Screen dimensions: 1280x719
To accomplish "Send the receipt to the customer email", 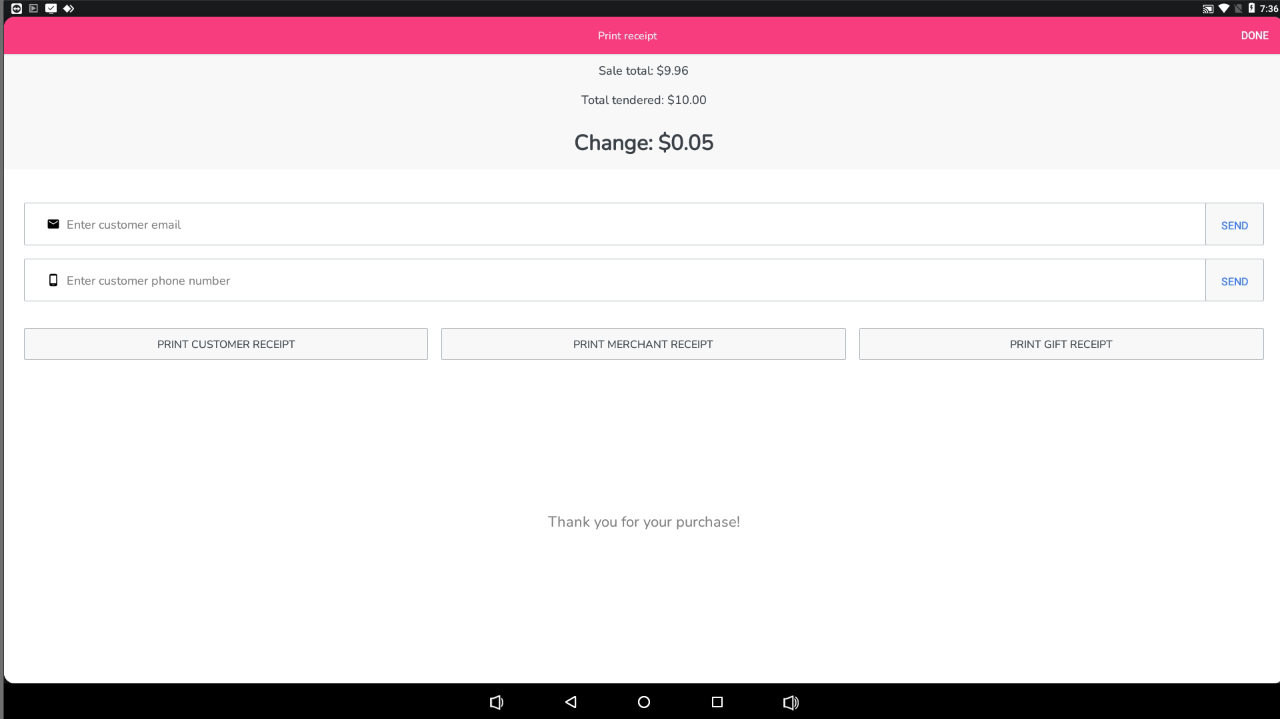I will [x=1234, y=225].
